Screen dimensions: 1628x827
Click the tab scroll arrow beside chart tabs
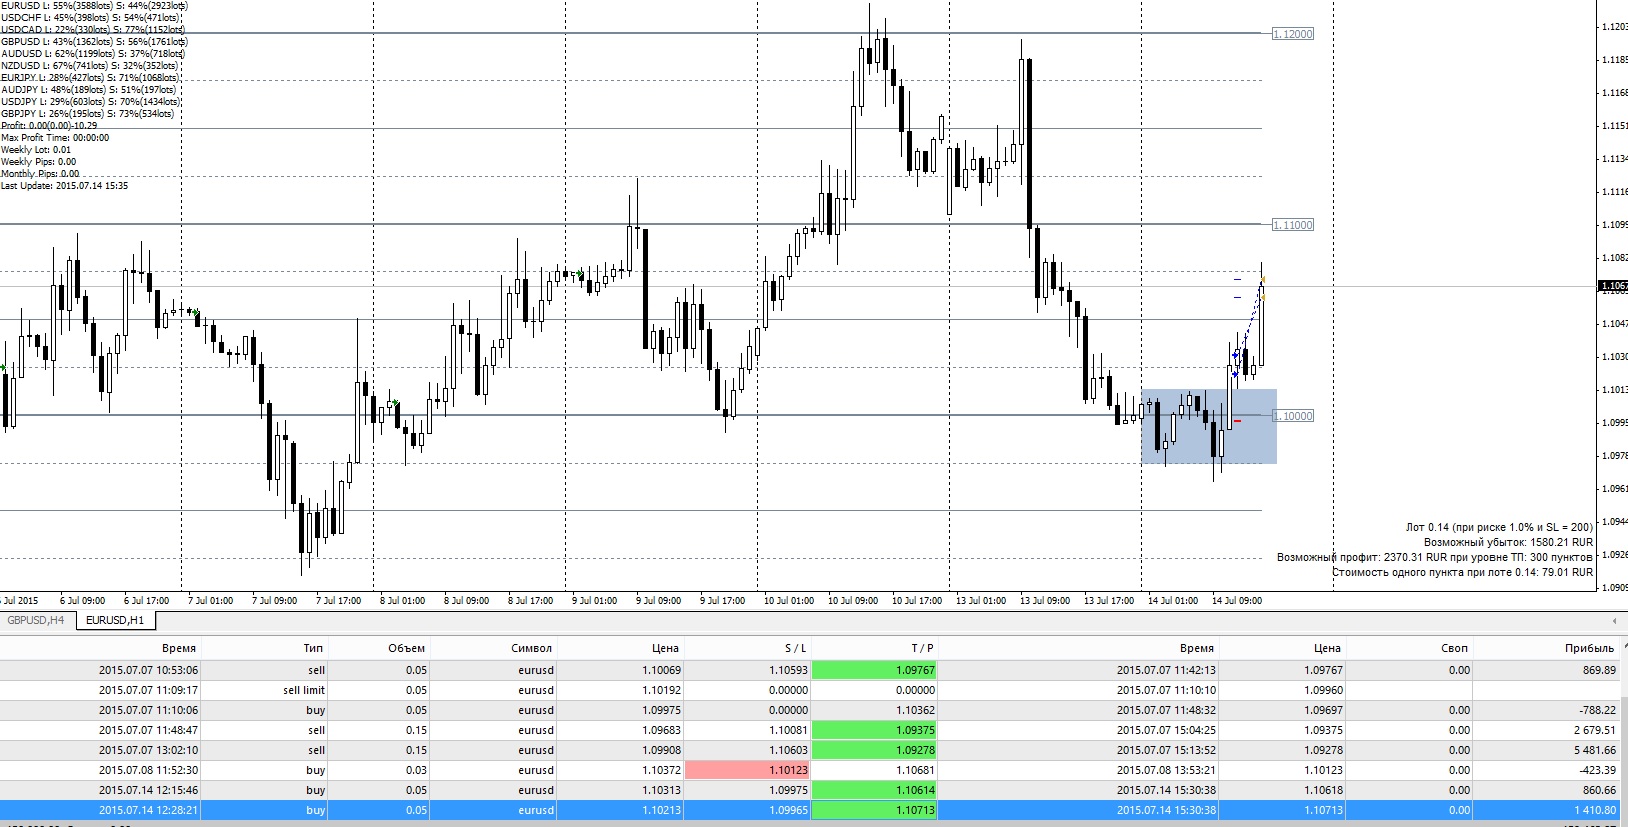coord(1613,621)
